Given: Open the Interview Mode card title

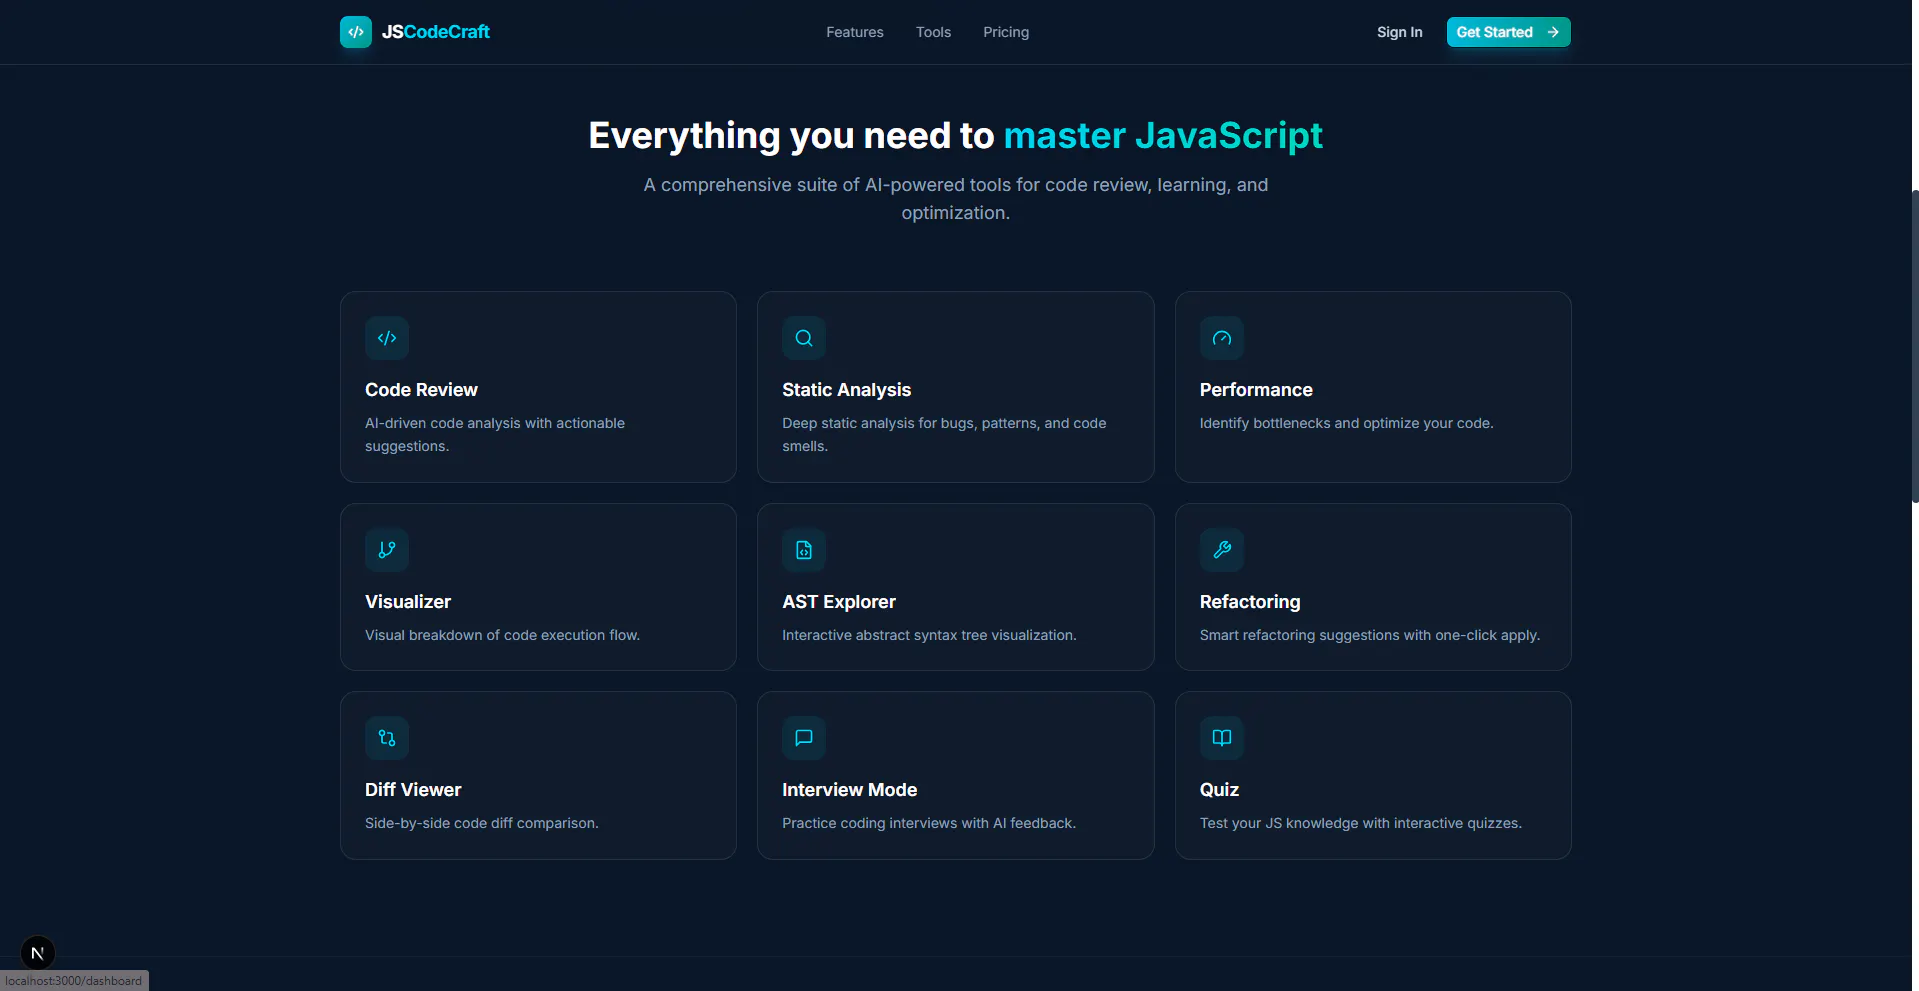Looking at the screenshot, I should click(x=849, y=790).
